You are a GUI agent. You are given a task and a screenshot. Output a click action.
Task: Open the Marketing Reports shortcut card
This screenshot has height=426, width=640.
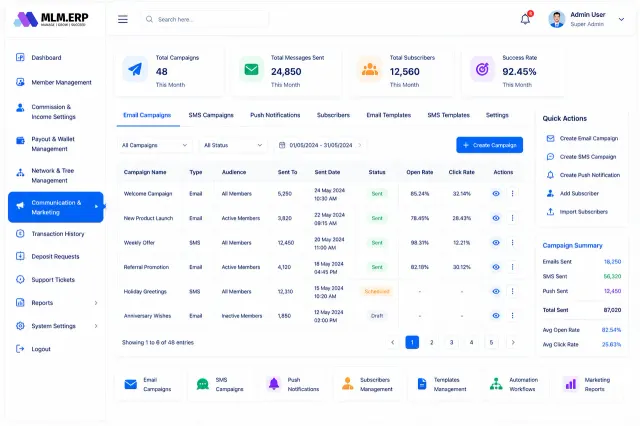(589, 384)
